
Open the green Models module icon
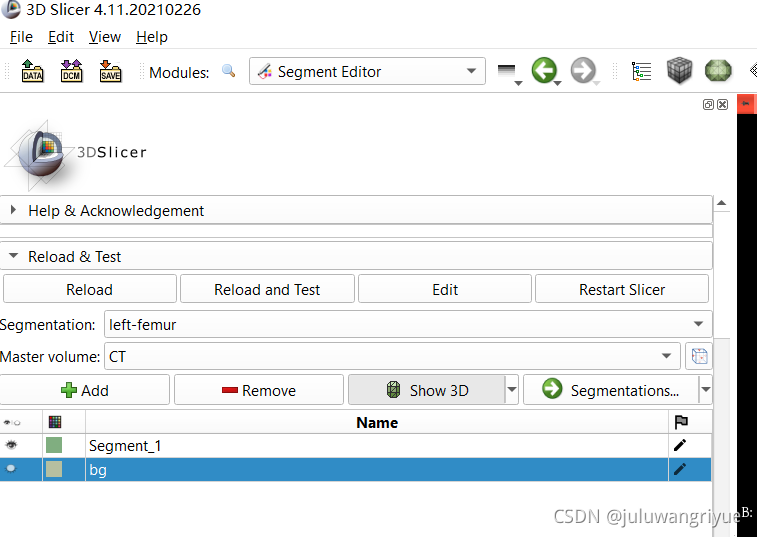(x=718, y=71)
